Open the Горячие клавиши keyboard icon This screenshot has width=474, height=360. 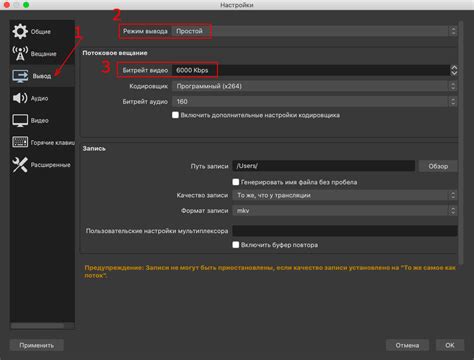(x=20, y=142)
